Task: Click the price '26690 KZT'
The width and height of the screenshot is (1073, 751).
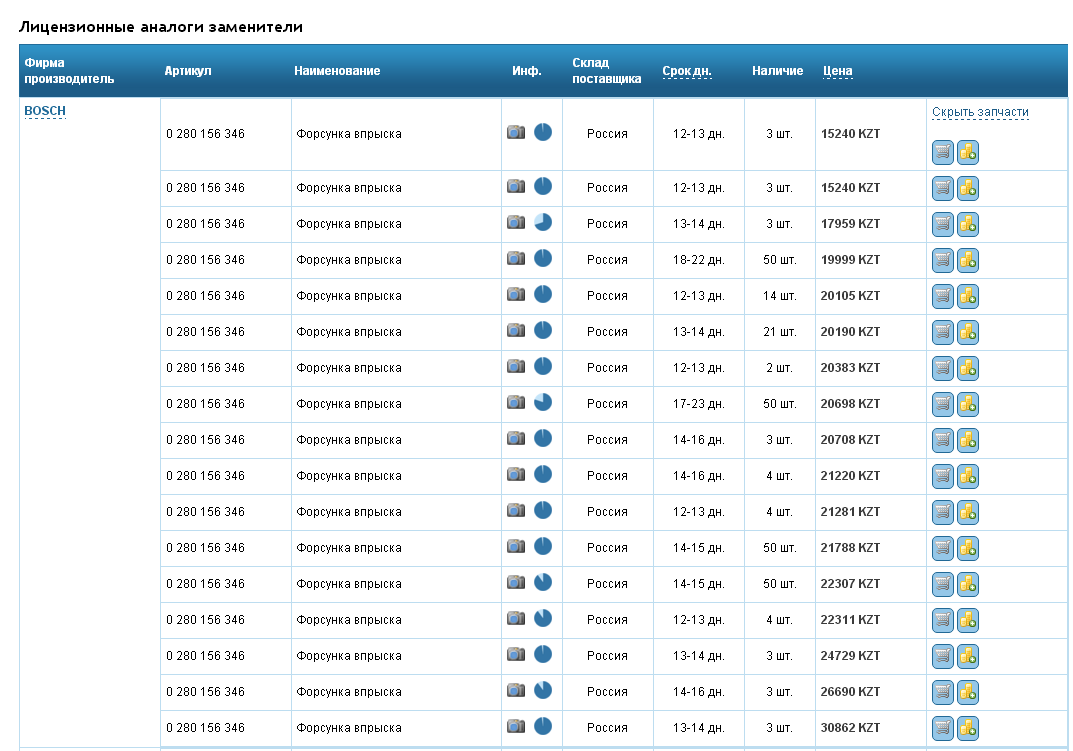Action: (x=850, y=692)
